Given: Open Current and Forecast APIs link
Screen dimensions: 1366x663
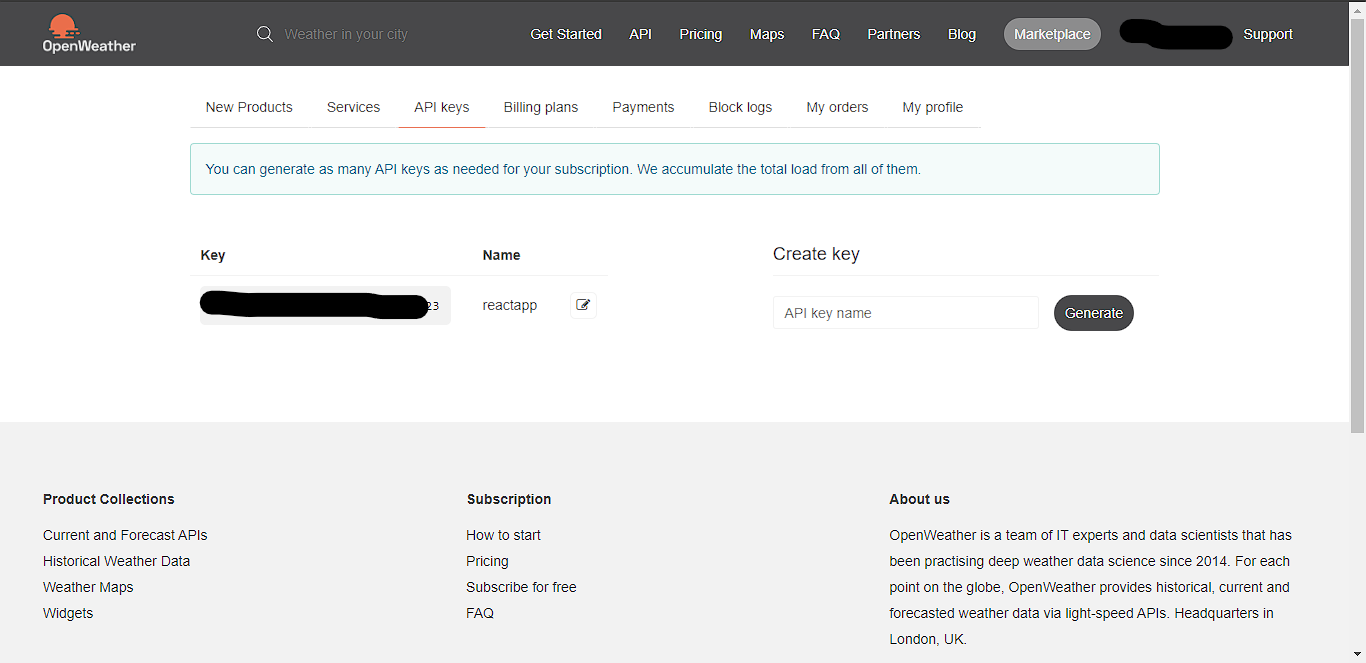Looking at the screenshot, I should [125, 535].
